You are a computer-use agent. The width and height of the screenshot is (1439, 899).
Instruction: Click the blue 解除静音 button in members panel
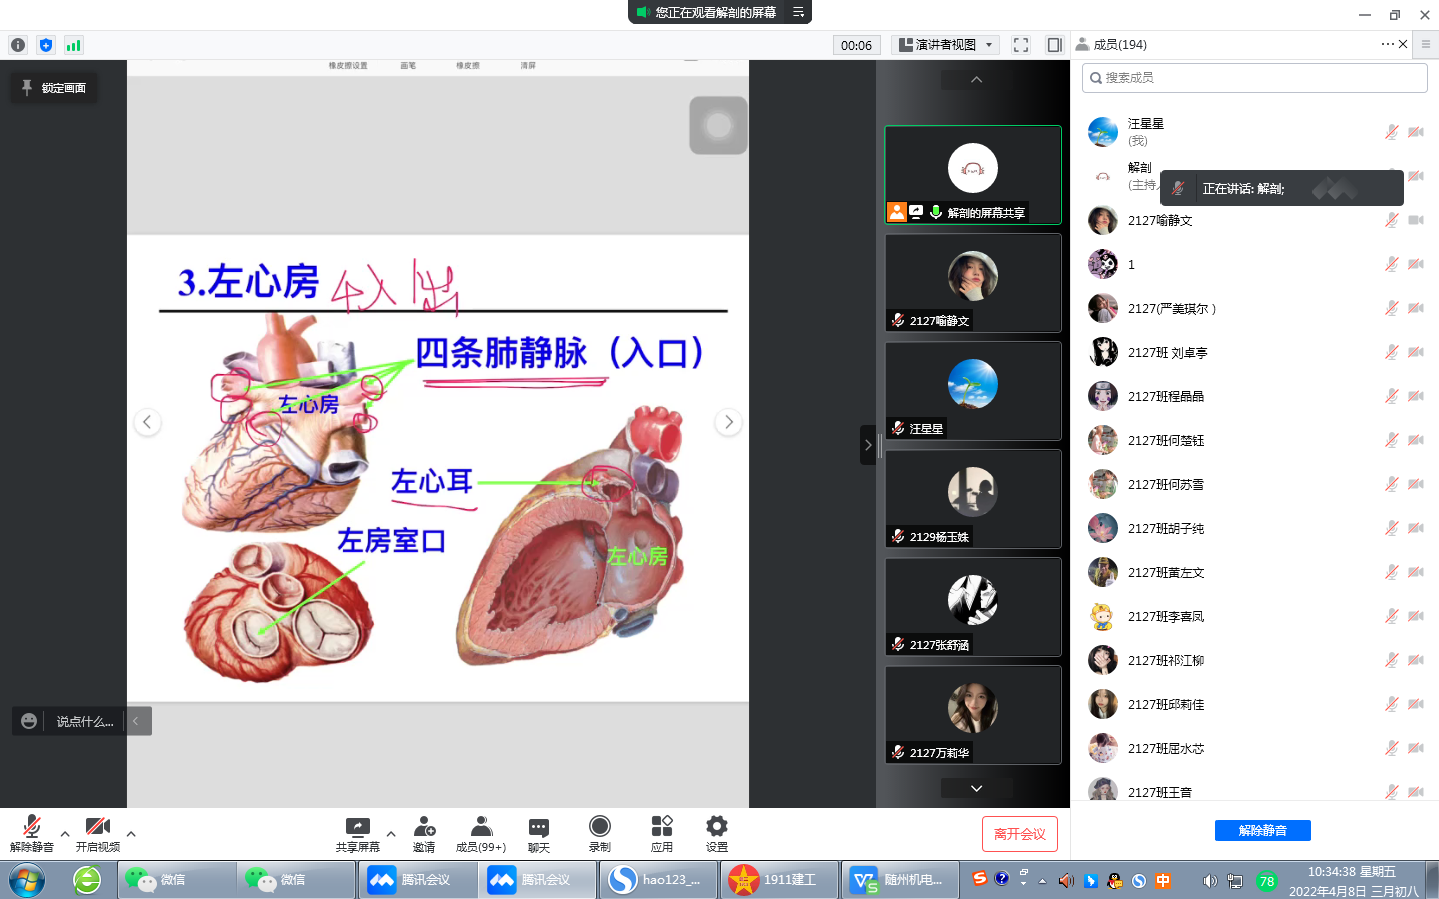click(1262, 831)
